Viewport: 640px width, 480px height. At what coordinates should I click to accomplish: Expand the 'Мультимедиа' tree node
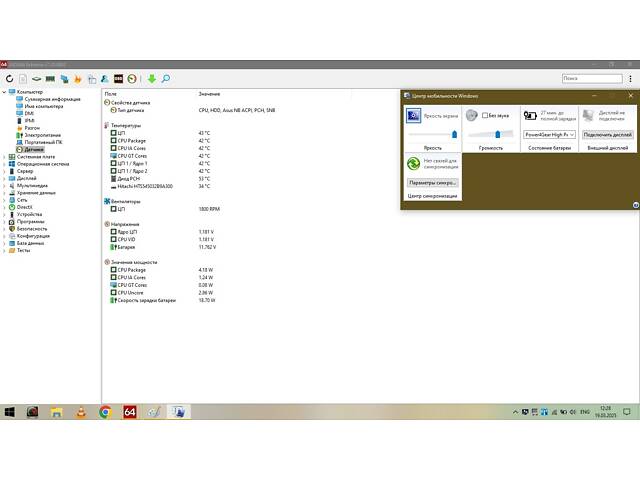point(4,186)
